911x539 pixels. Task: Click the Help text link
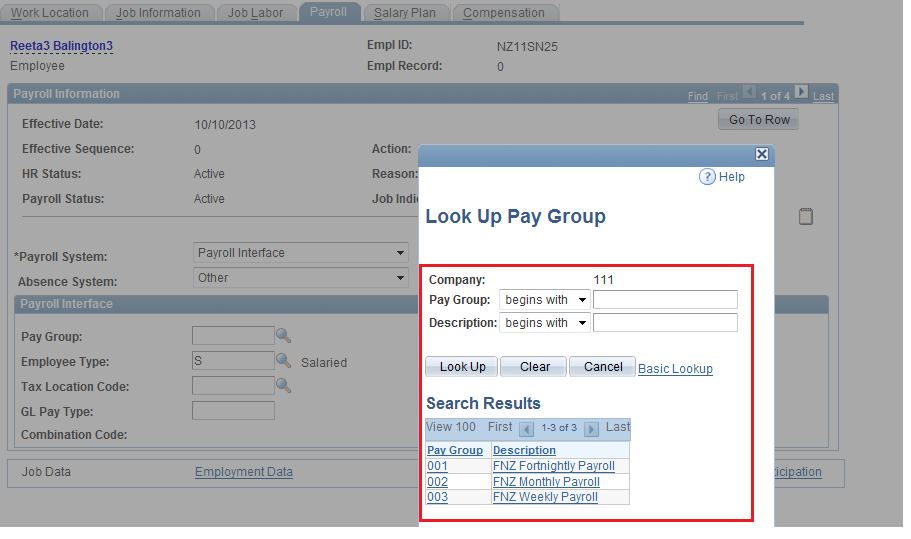pos(731,177)
